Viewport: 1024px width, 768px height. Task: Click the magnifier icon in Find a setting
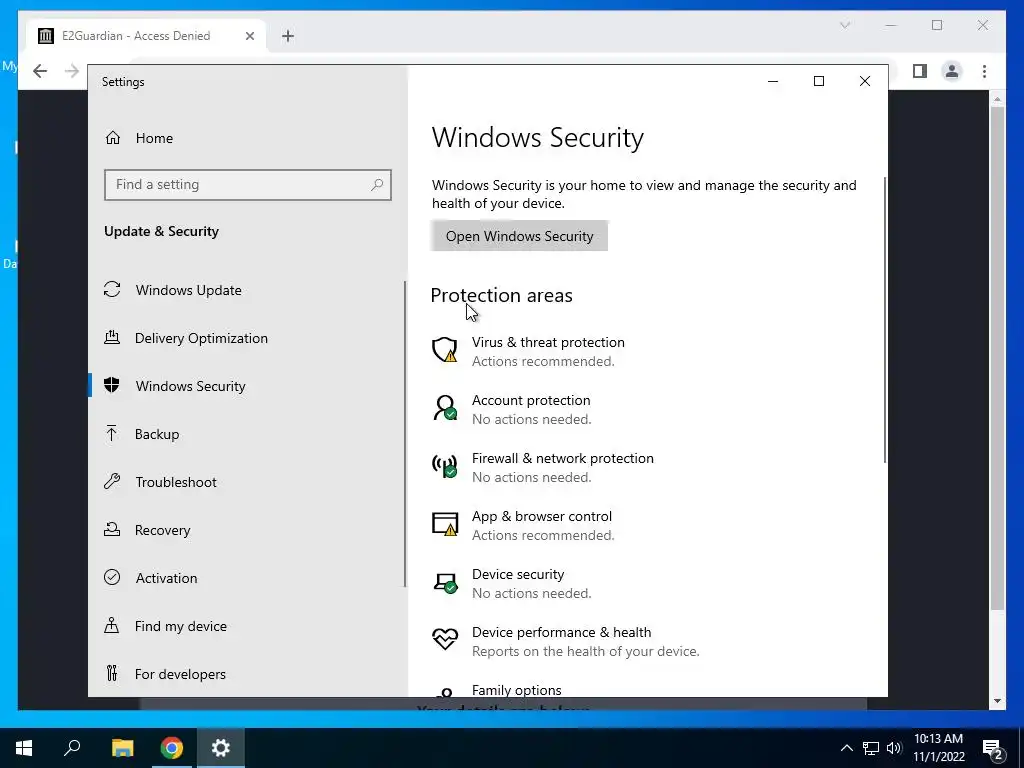tap(377, 185)
